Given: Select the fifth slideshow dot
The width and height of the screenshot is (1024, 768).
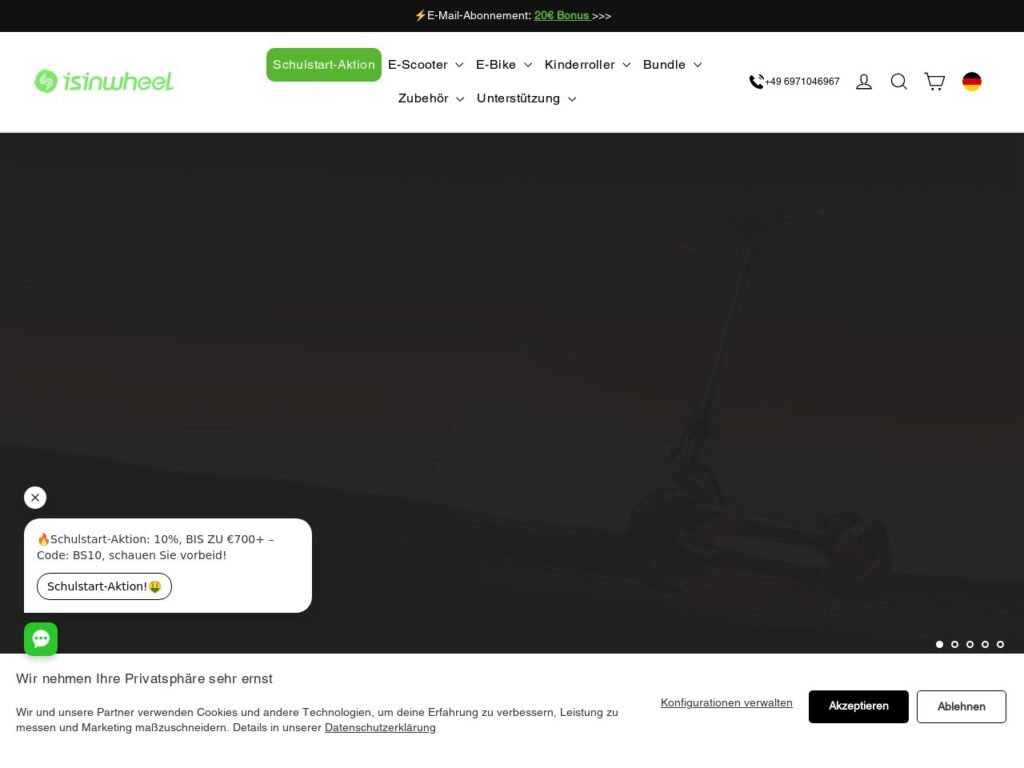Looking at the screenshot, I should click(x=1000, y=645).
